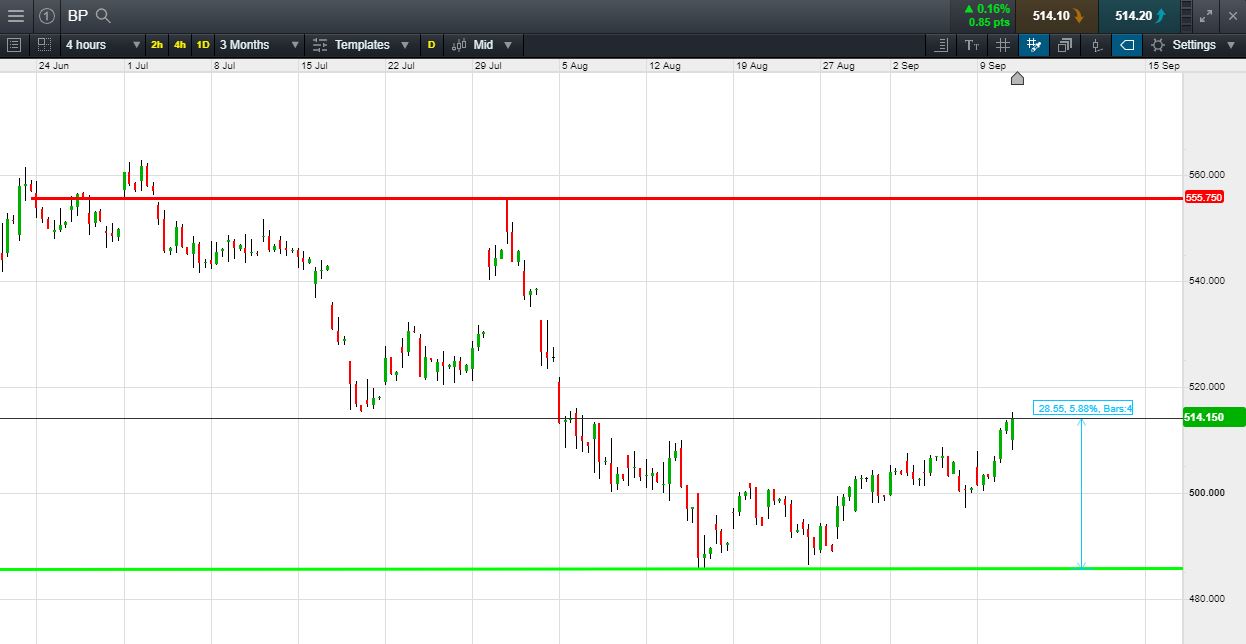Toggle the price label tag button
This screenshot has height=644, width=1246.
click(x=1127, y=45)
